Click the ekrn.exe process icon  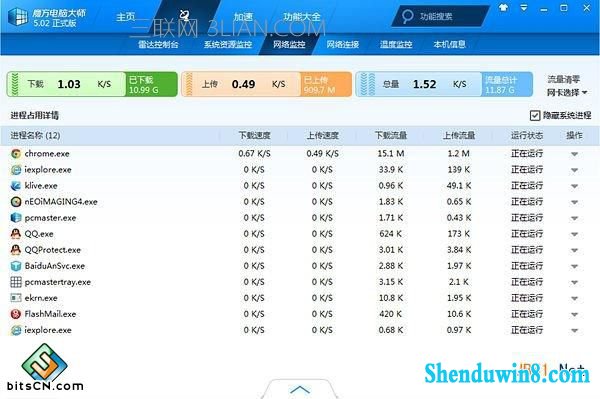pyautogui.click(x=16, y=298)
